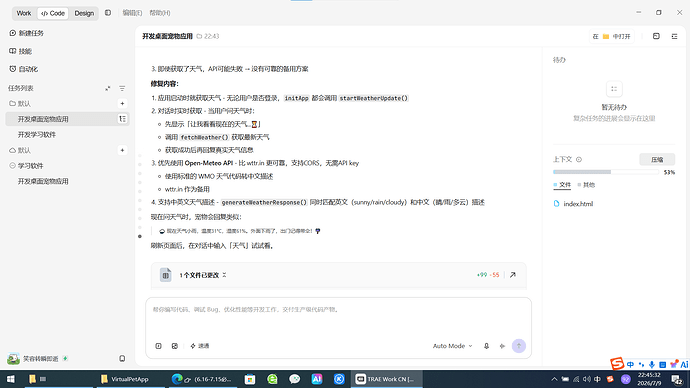Screen dimensions: 690x388
Task: Open the Auto Mode dropdown
Action: [x=452, y=346]
